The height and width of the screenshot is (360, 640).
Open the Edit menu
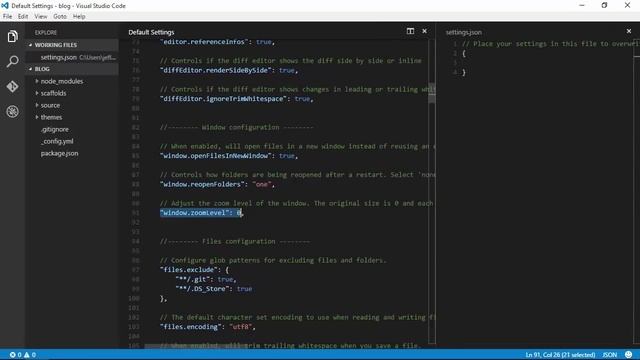click(23, 16)
